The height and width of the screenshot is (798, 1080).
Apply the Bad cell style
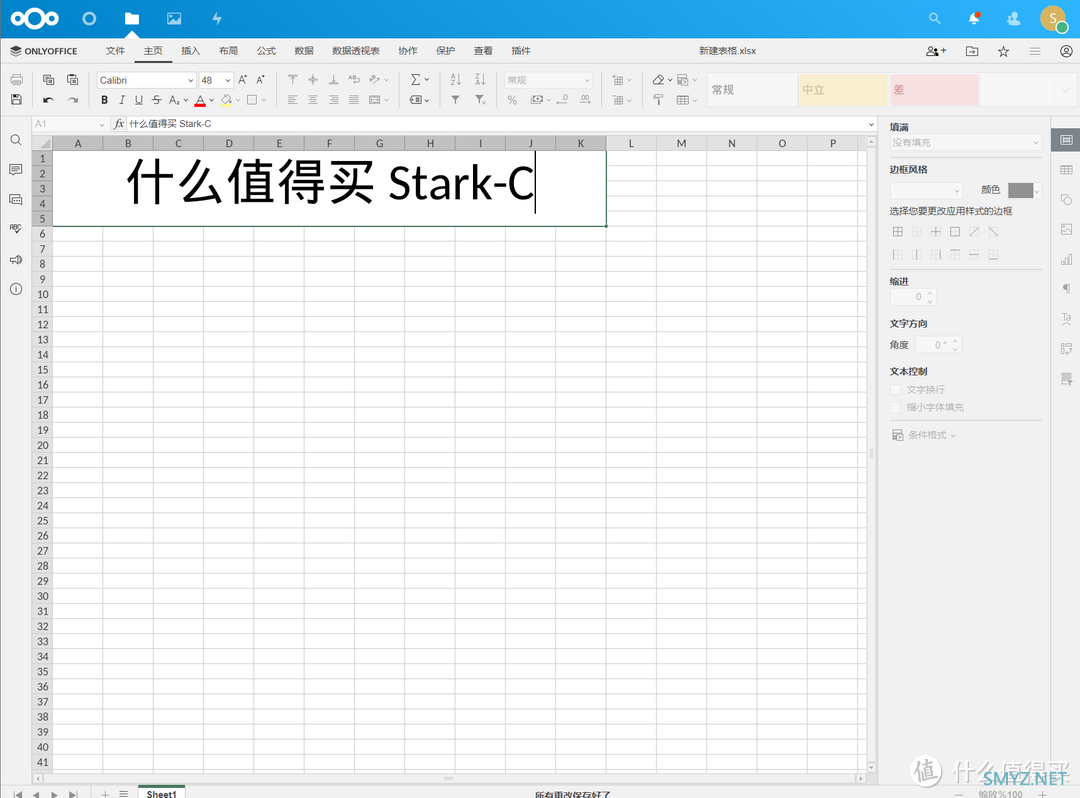point(934,90)
